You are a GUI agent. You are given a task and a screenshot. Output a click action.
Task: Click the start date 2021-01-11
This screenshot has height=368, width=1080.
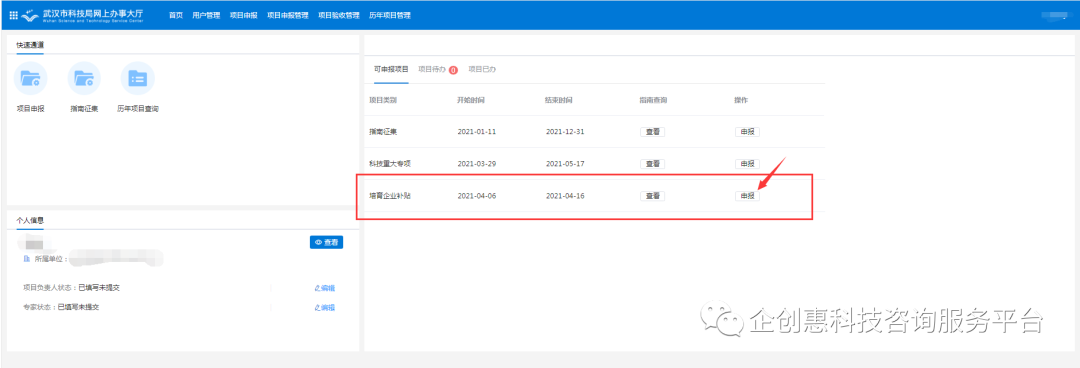tap(477, 132)
